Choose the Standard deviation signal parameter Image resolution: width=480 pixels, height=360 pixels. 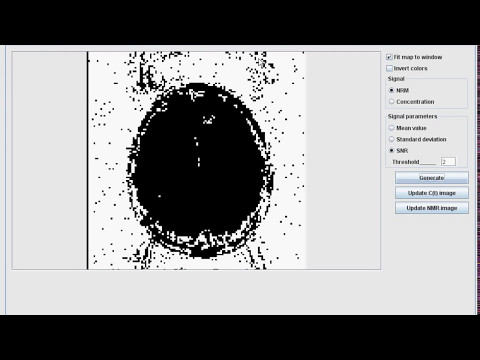(x=392, y=139)
